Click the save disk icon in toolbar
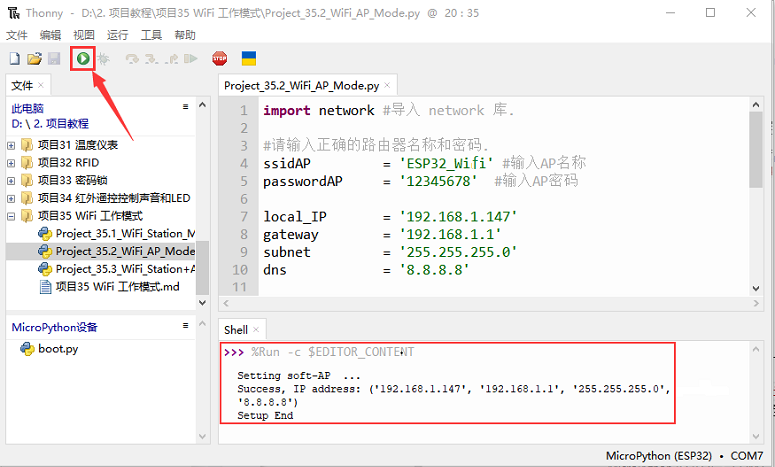The width and height of the screenshot is (775, 467). [x=54, y=59]
